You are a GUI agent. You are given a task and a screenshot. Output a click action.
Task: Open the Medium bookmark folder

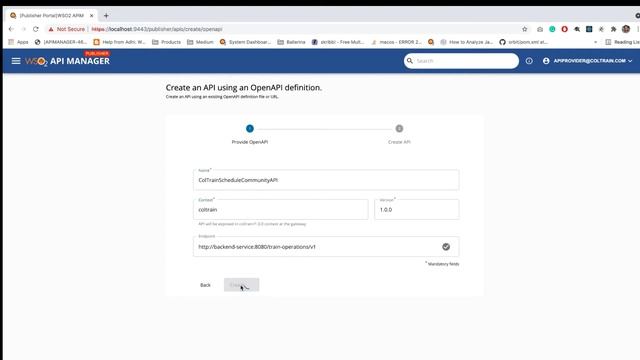pyautogui.click(x=200, y=42)
